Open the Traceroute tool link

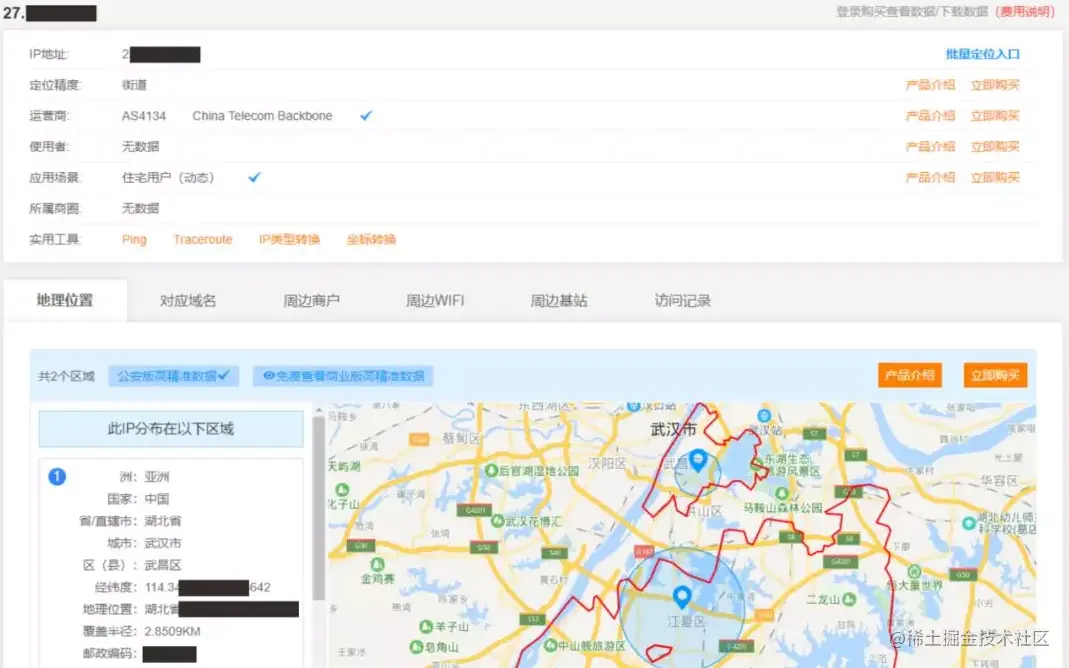[202, 239]
